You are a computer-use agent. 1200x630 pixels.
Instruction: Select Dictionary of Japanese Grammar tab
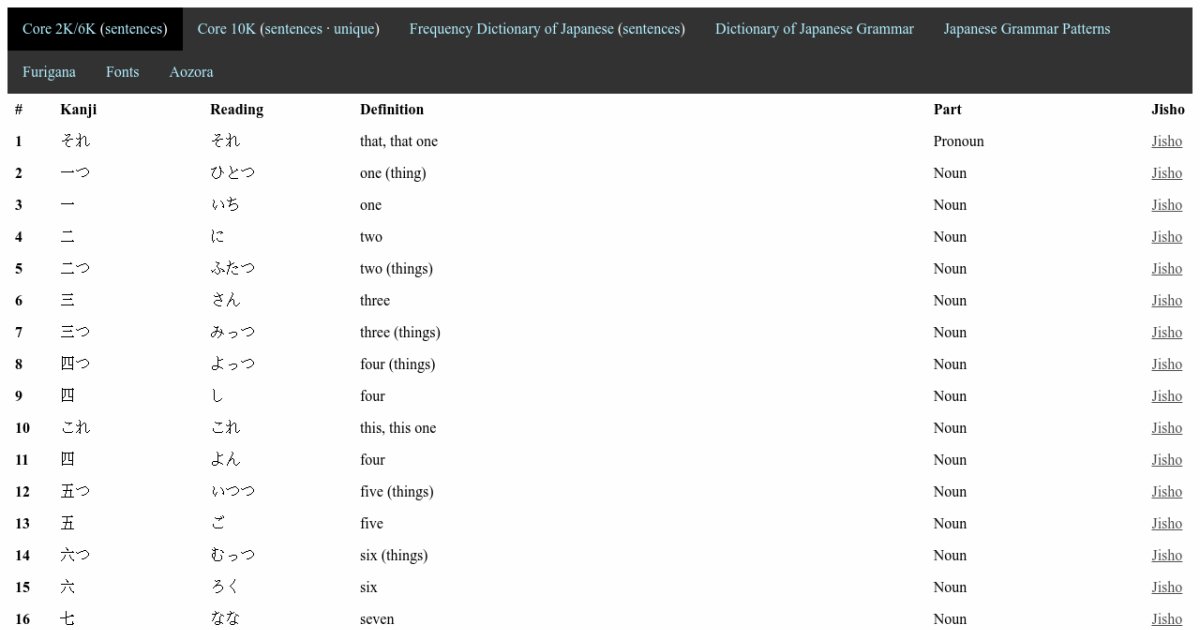pyautogui.click(x=814, y=29)
